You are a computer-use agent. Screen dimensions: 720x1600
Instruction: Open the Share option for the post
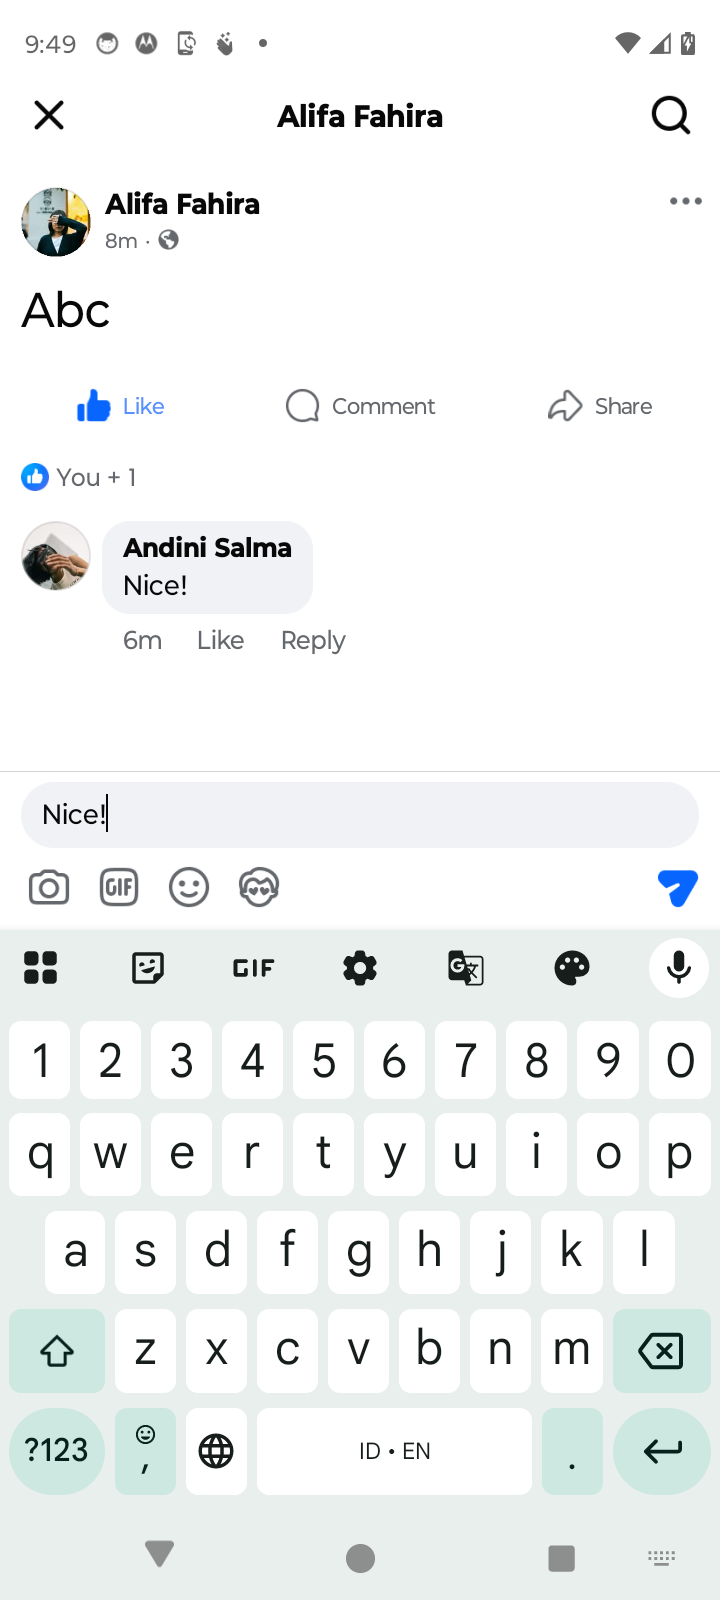coord(600,406)
